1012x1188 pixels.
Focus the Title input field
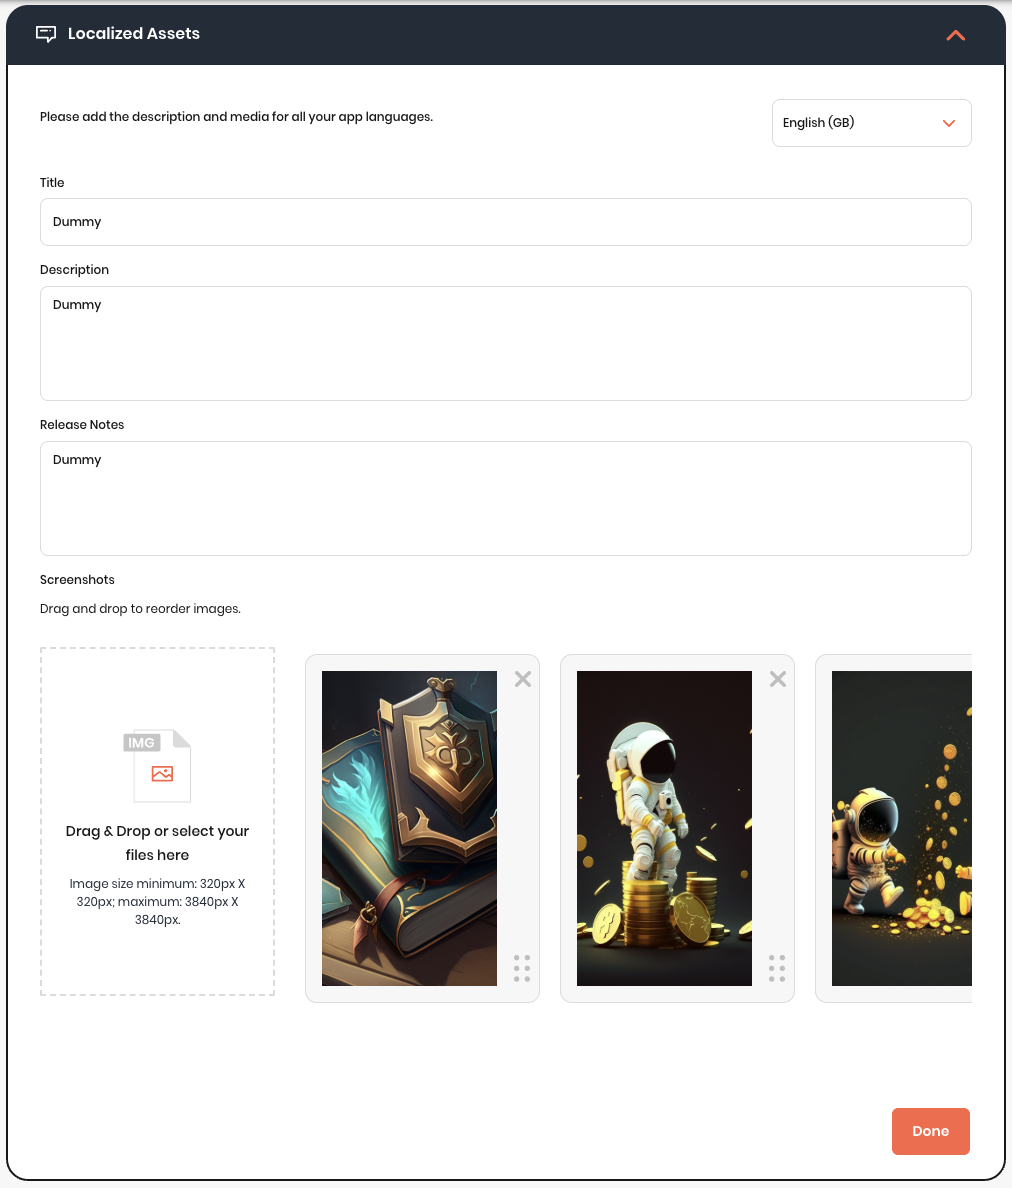coord(505,222)
